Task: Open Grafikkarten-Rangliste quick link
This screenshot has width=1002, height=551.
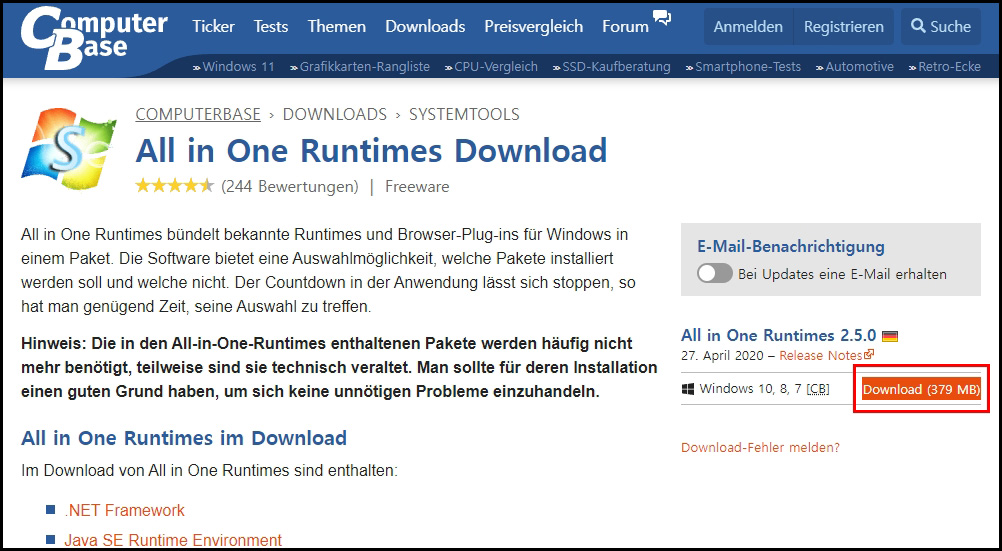Action: point(365,66)
